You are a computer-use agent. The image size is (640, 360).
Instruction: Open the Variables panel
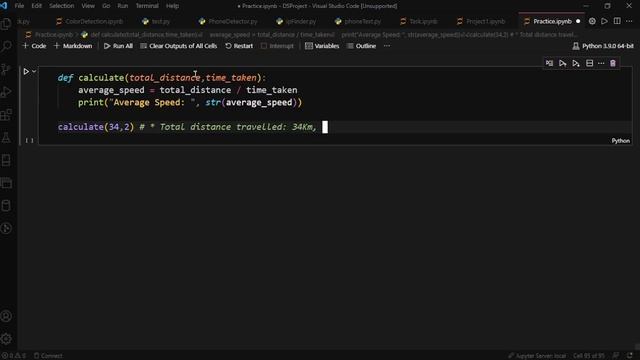tap(322, 46)
